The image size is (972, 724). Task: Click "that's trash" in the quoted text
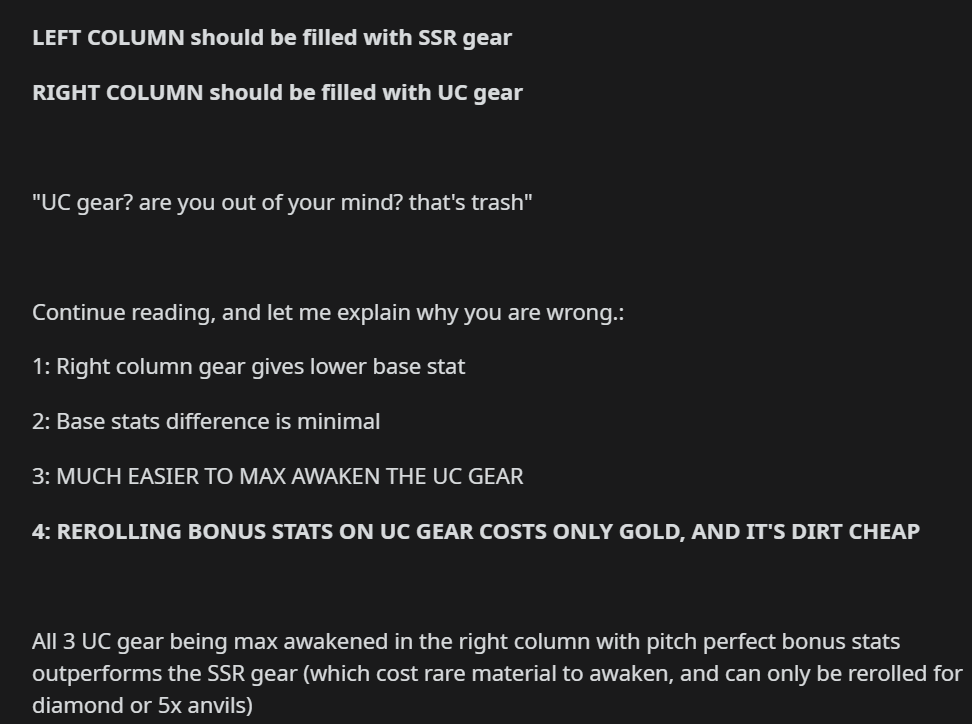(x=471, y=203)
